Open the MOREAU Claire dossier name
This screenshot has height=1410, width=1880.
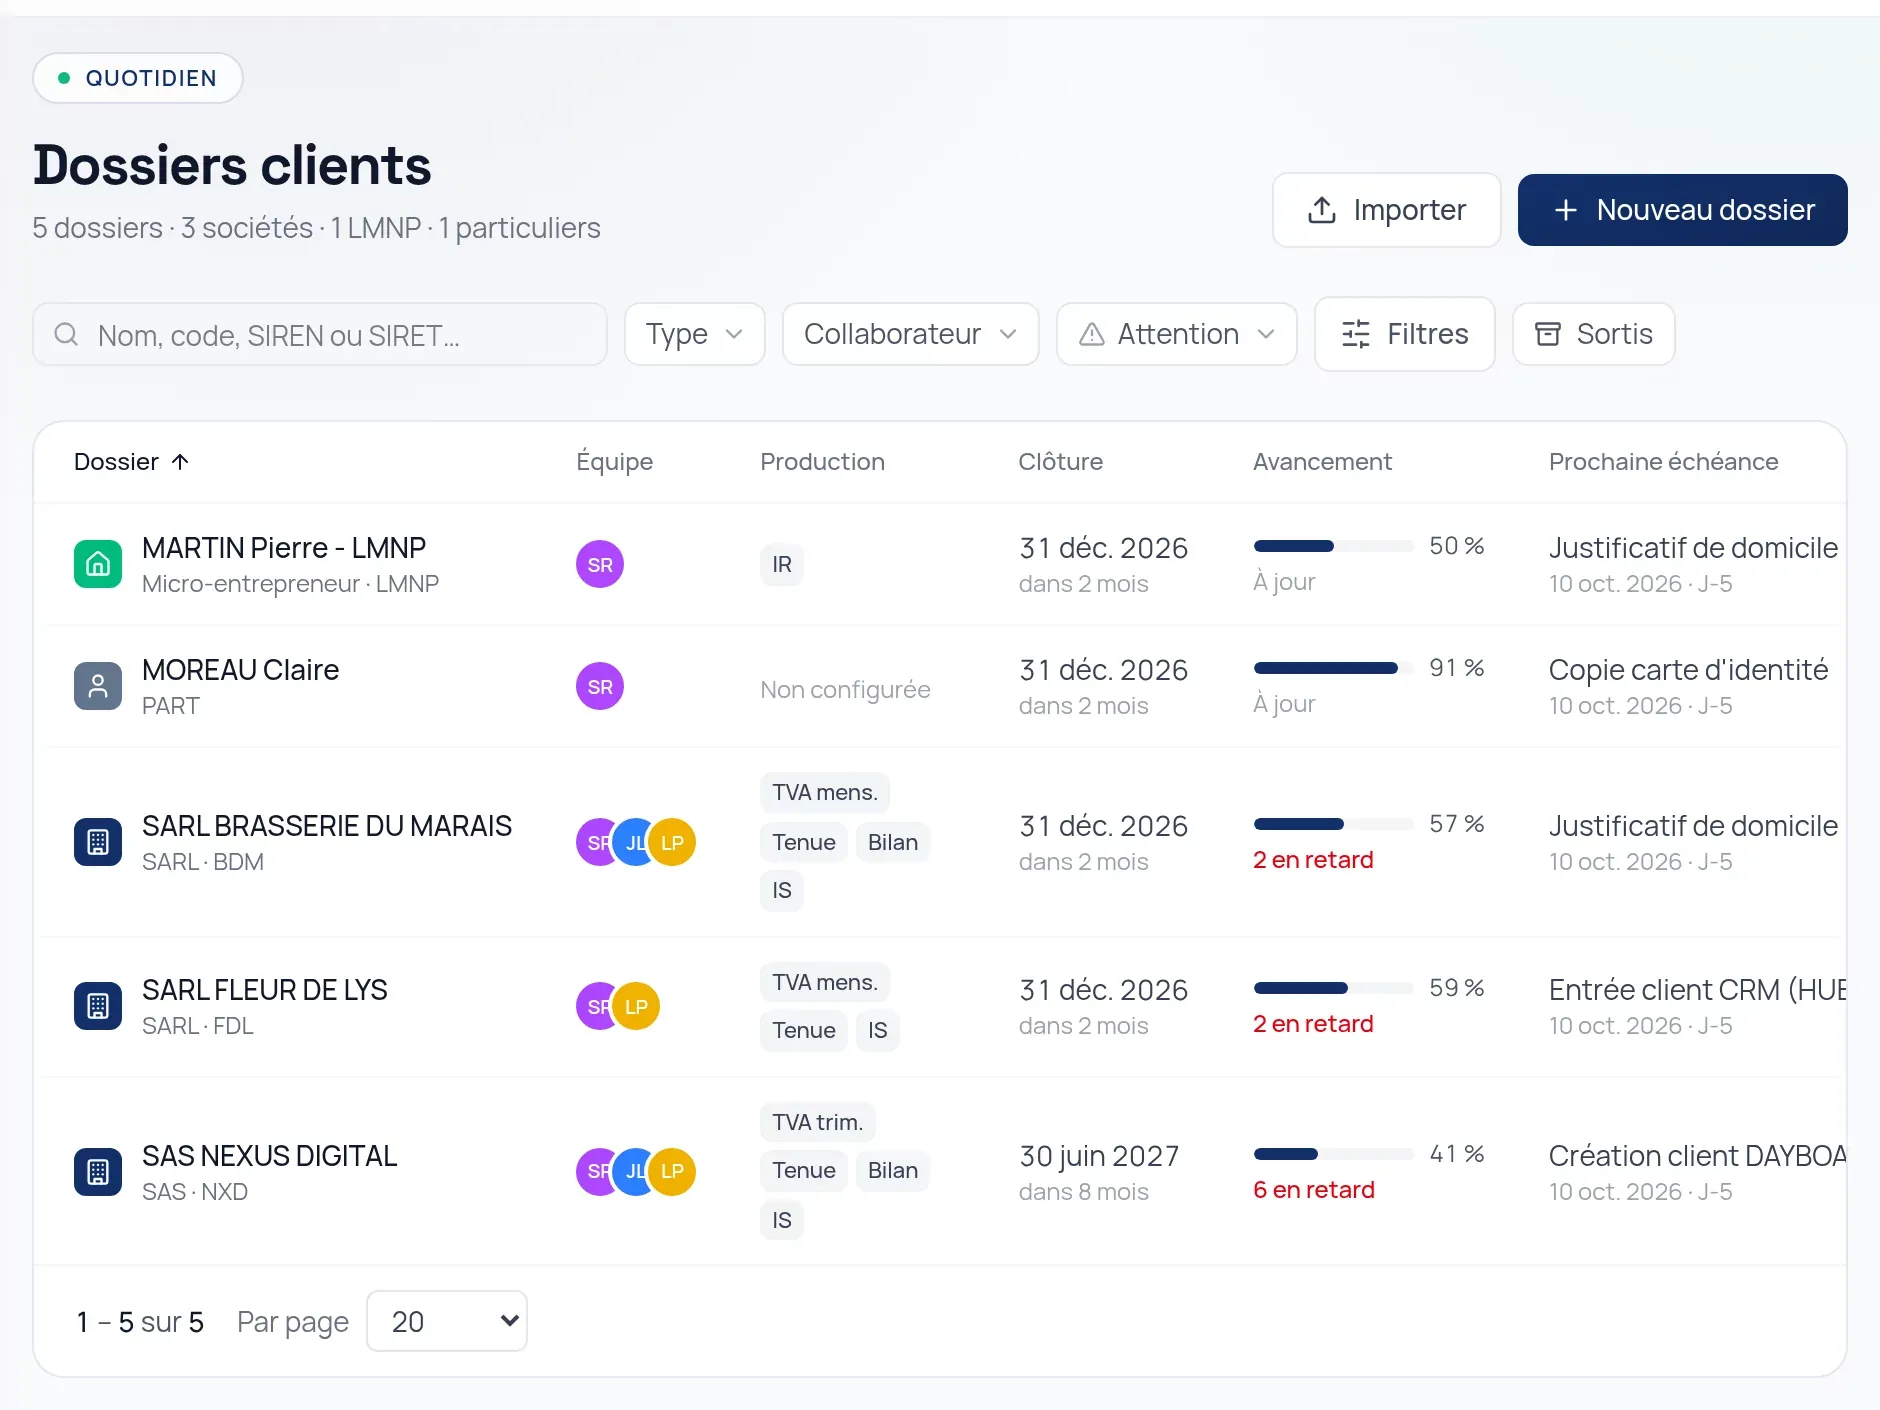click(x=240, y=670)
